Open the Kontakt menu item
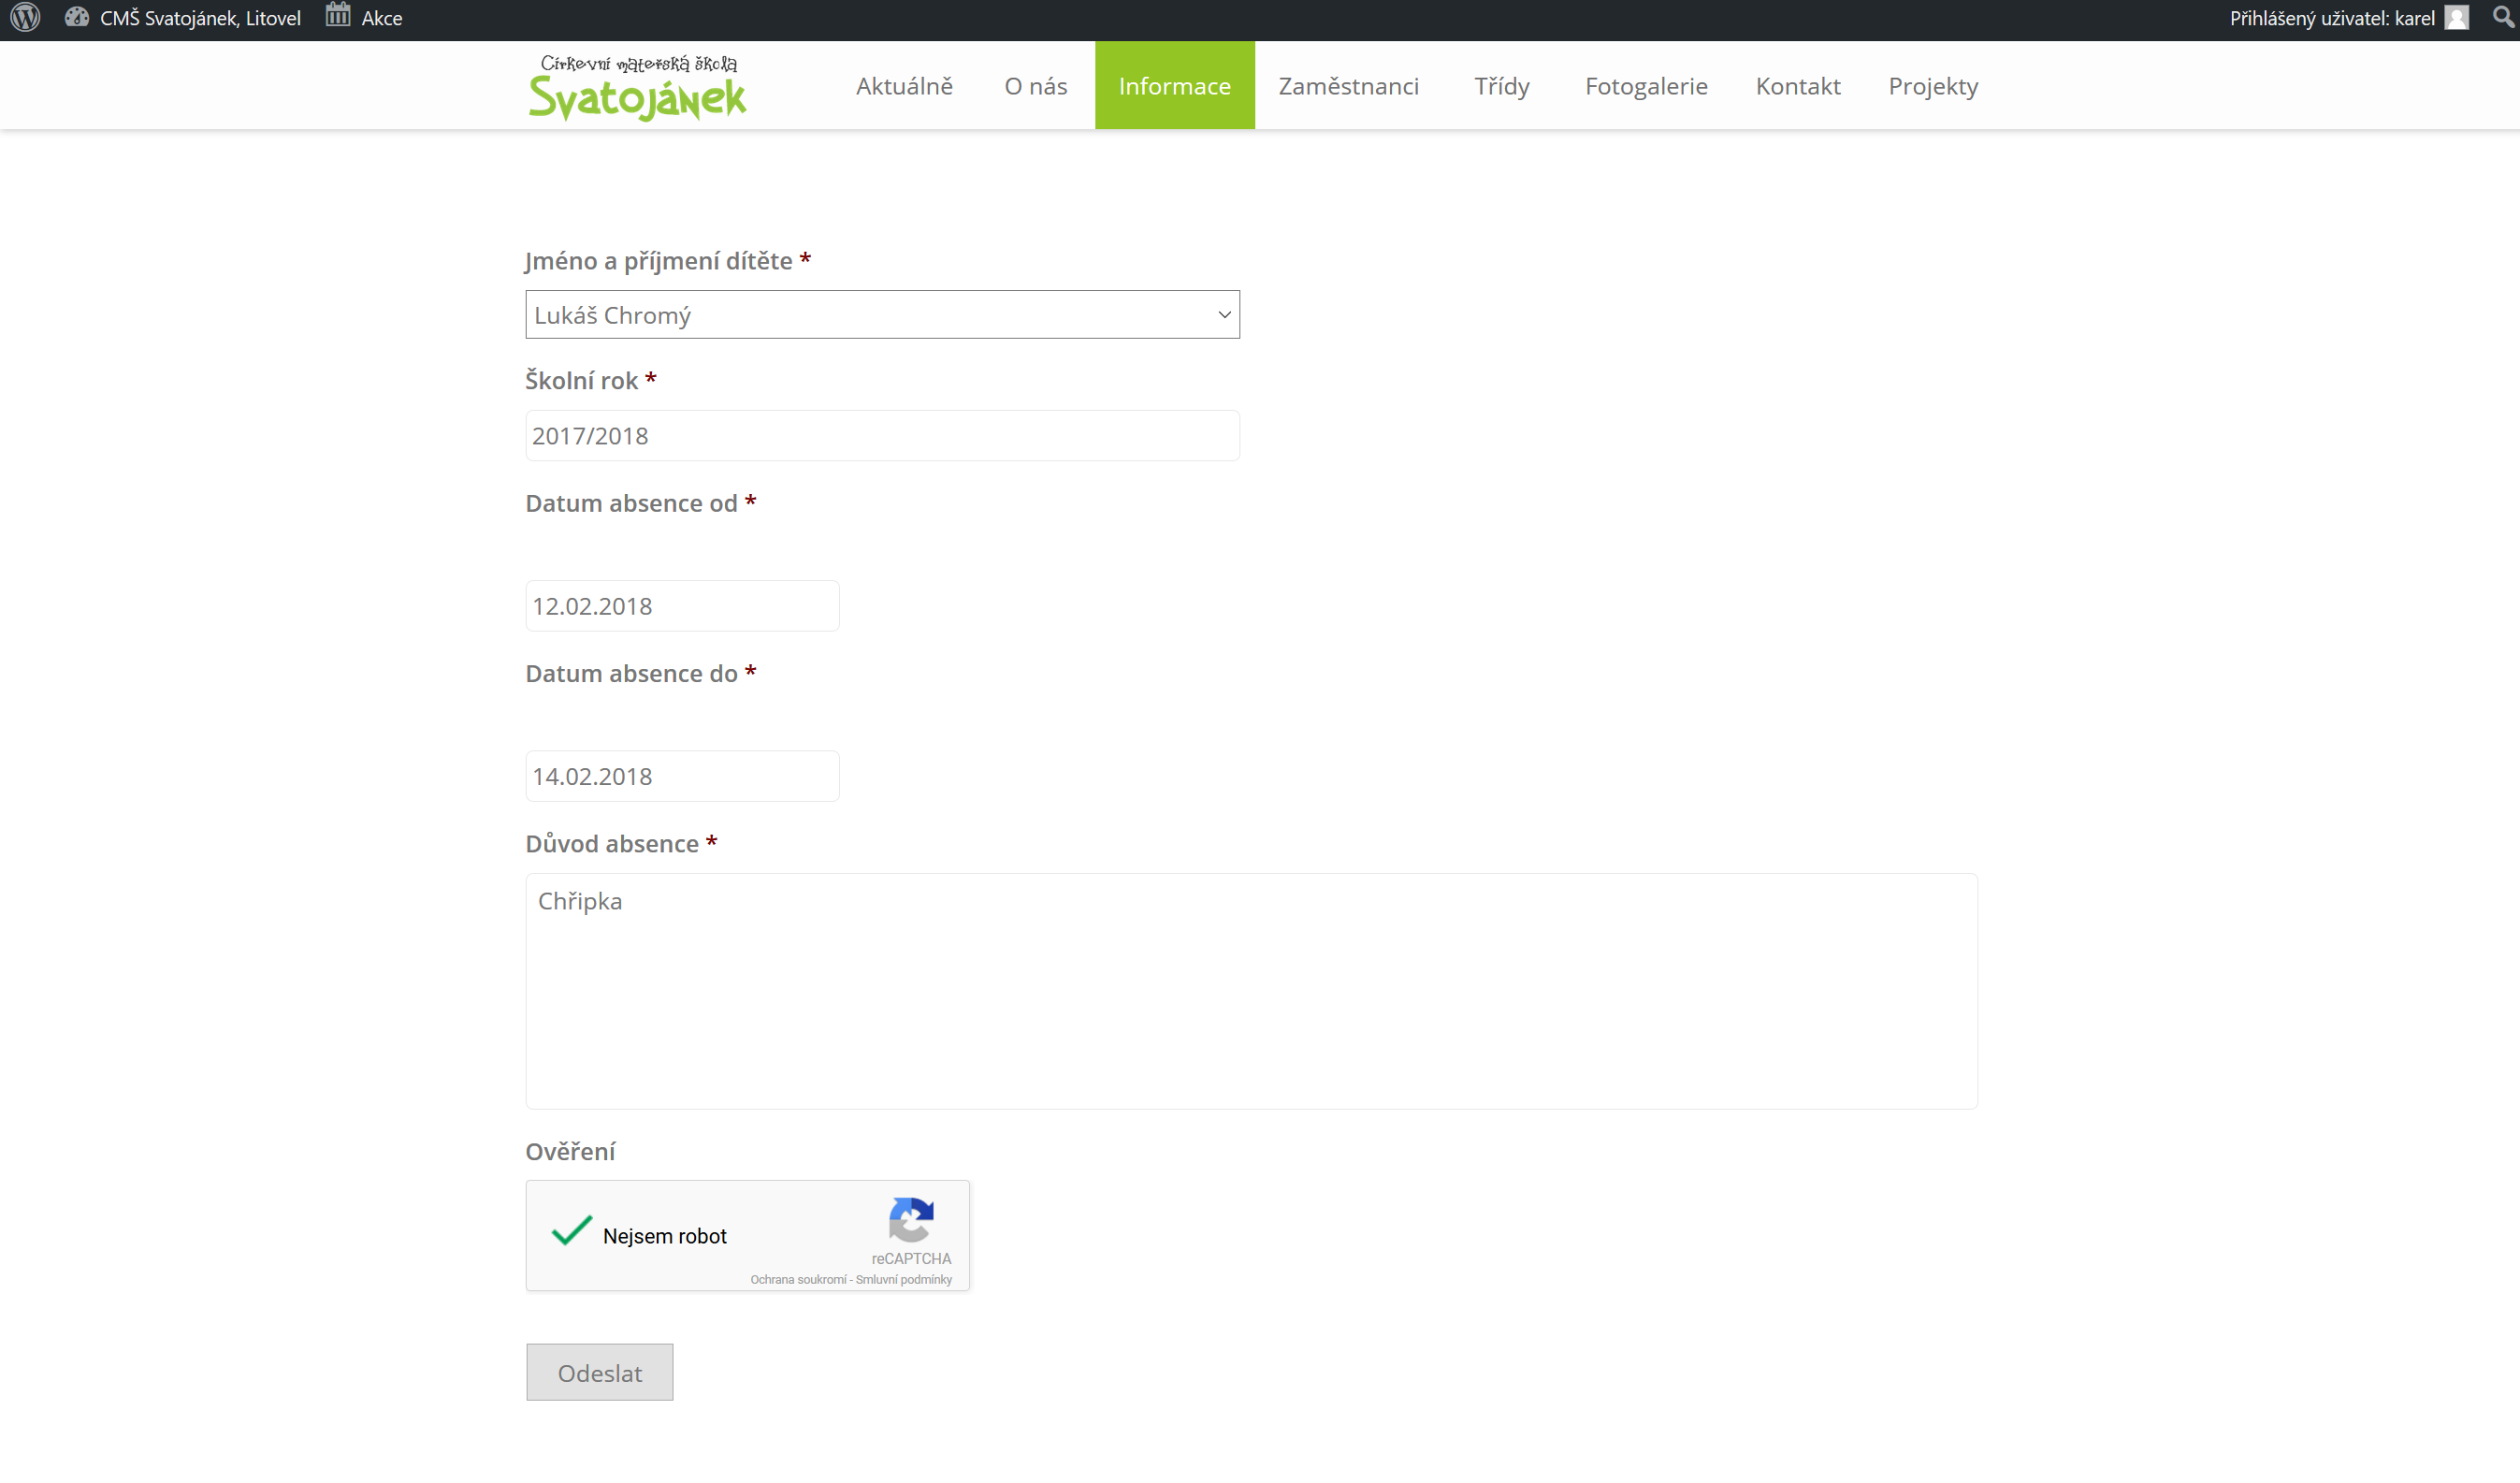 point(1798,86)
